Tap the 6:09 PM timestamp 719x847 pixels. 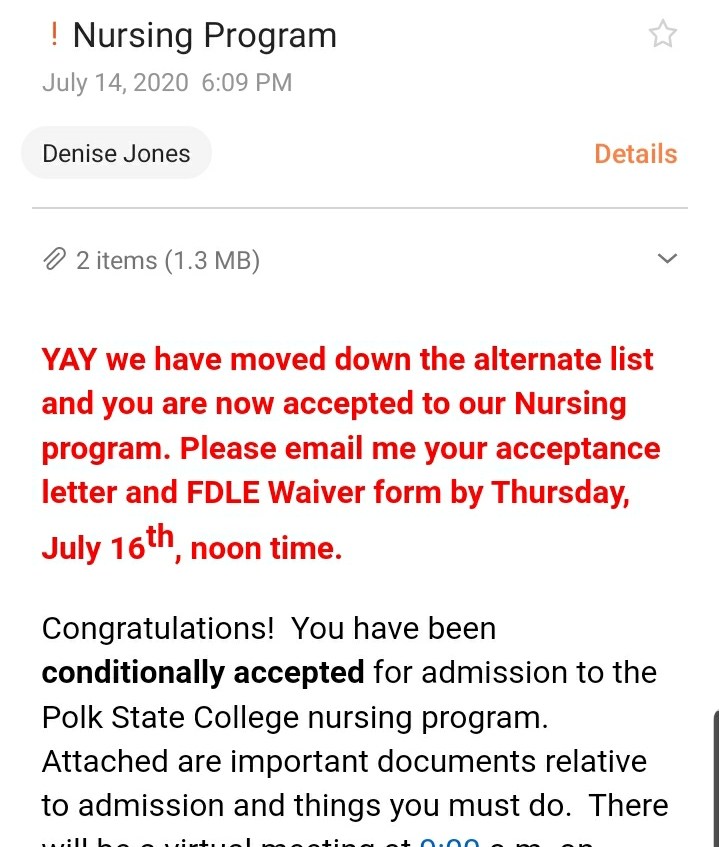coord(247,83)
